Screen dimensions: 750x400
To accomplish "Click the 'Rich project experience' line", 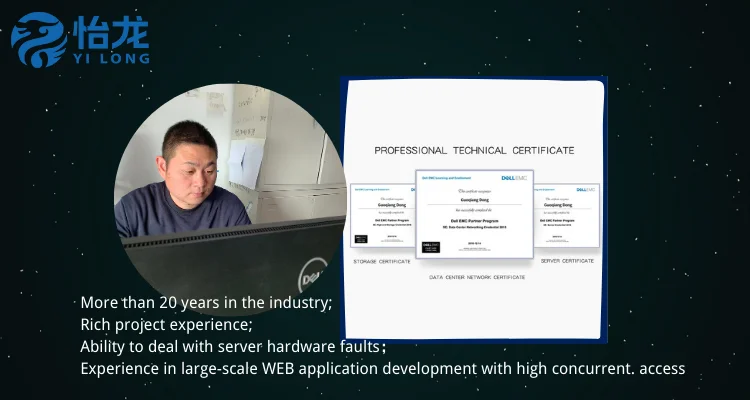I will (x=166, y=324).
